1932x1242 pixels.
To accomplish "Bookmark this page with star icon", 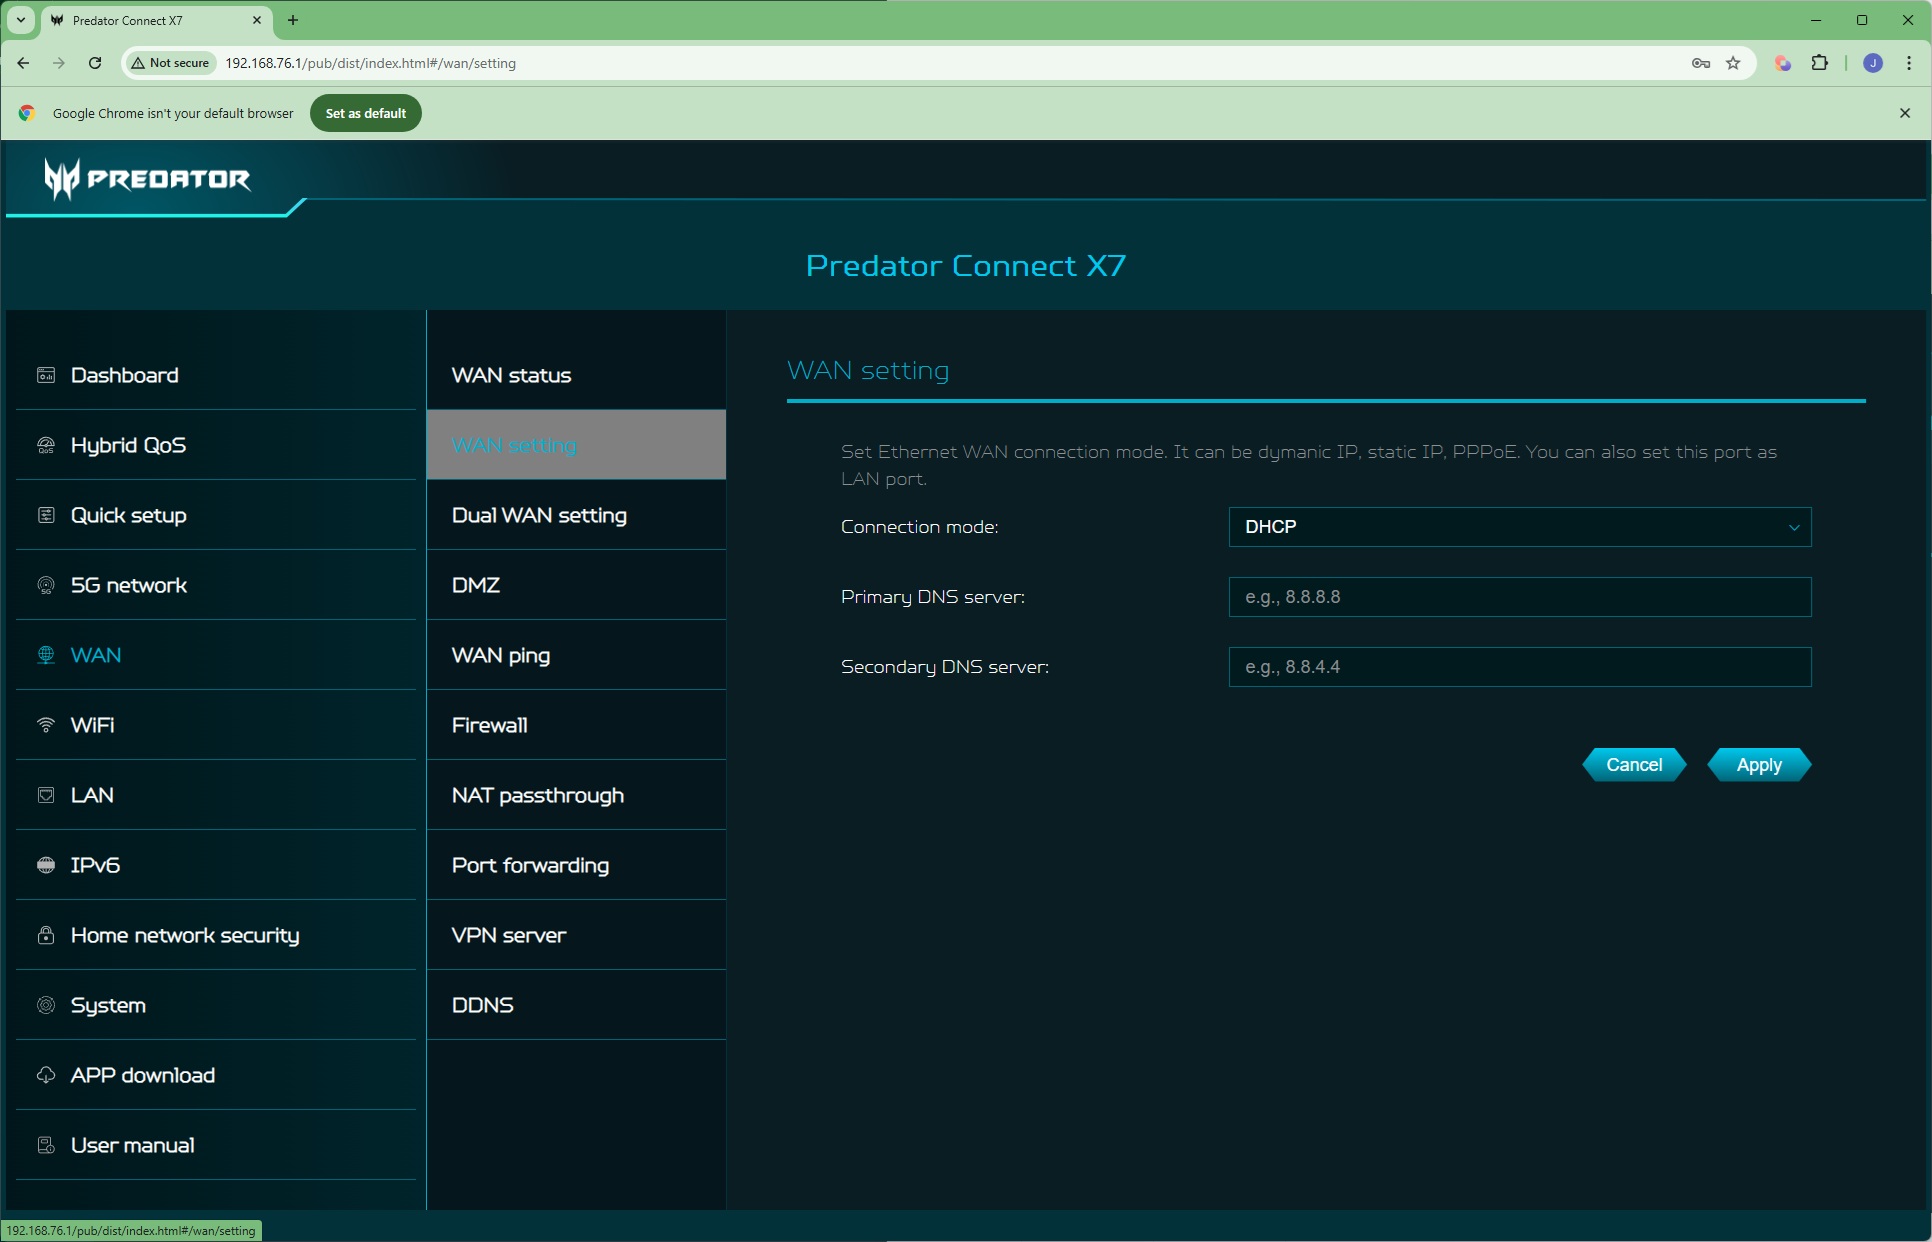I will tap(1733, 63).
